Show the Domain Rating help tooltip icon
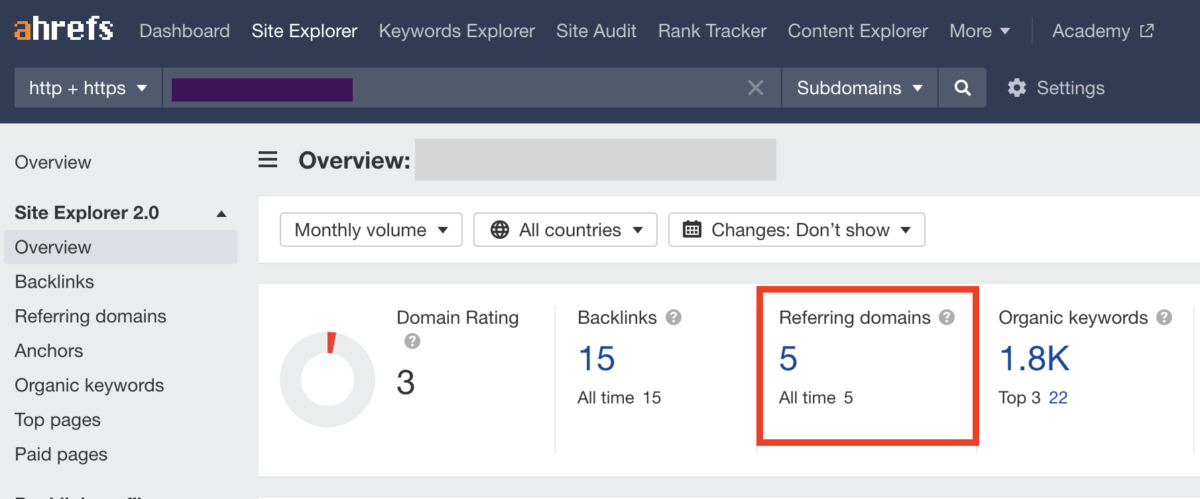 412,341
